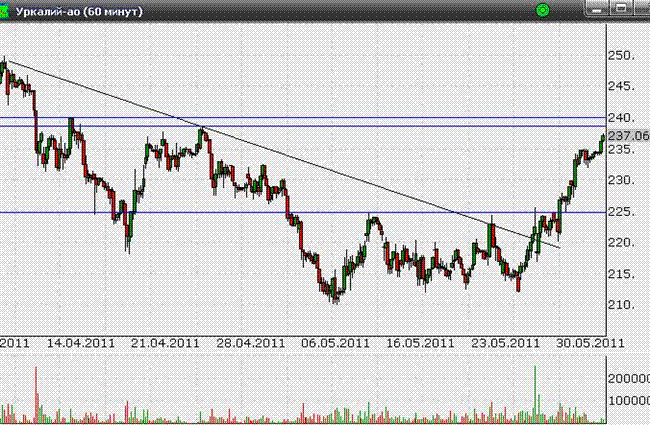Minimize the Уркалий-ао chart window

[597, 9]
